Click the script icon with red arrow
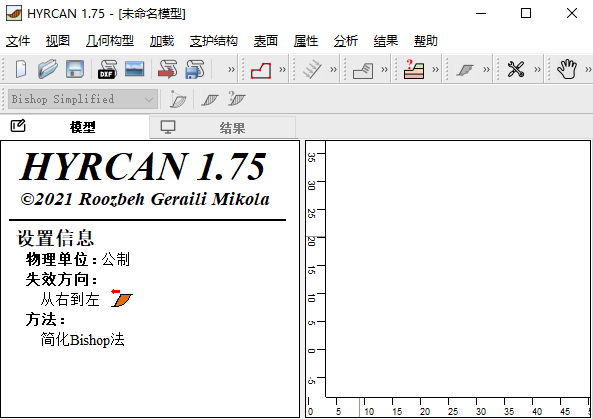This screenshot has height=419, width=593. pos(168,69)
